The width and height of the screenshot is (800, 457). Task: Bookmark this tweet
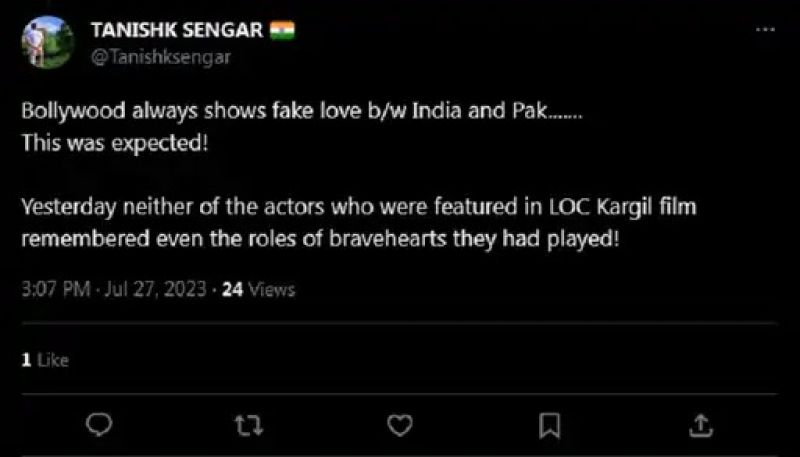point(549,426)
